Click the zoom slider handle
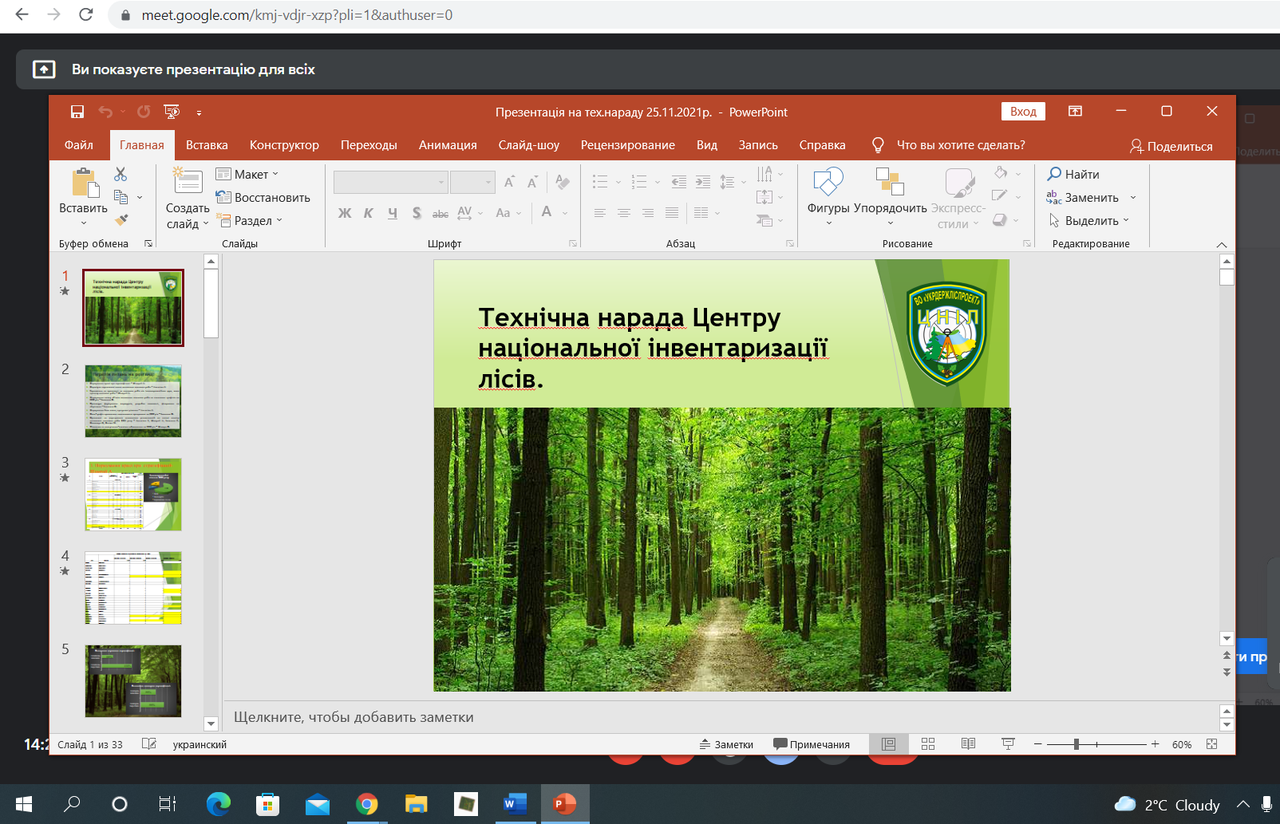This screenshot has height=824, width=1280. pyautogui.click(x=1076, y=744)
